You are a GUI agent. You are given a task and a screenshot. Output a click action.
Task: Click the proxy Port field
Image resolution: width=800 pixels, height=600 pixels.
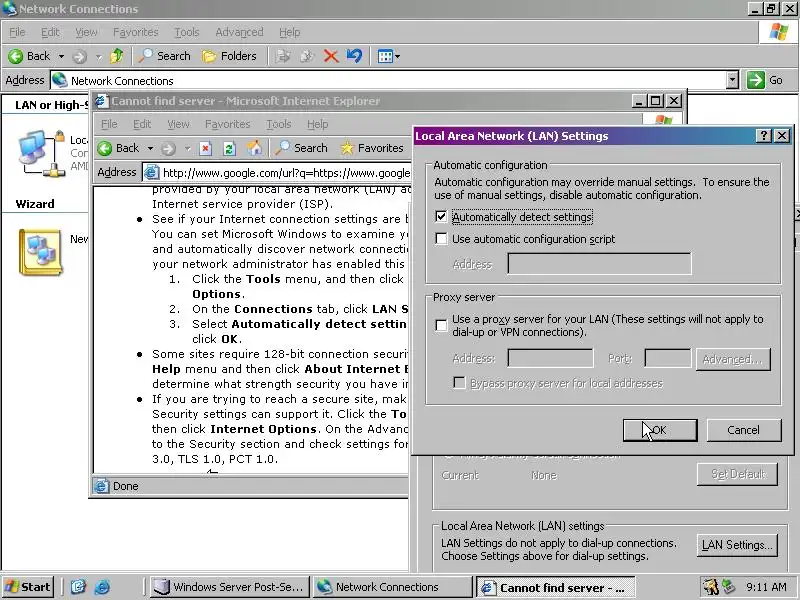[667, 358]
